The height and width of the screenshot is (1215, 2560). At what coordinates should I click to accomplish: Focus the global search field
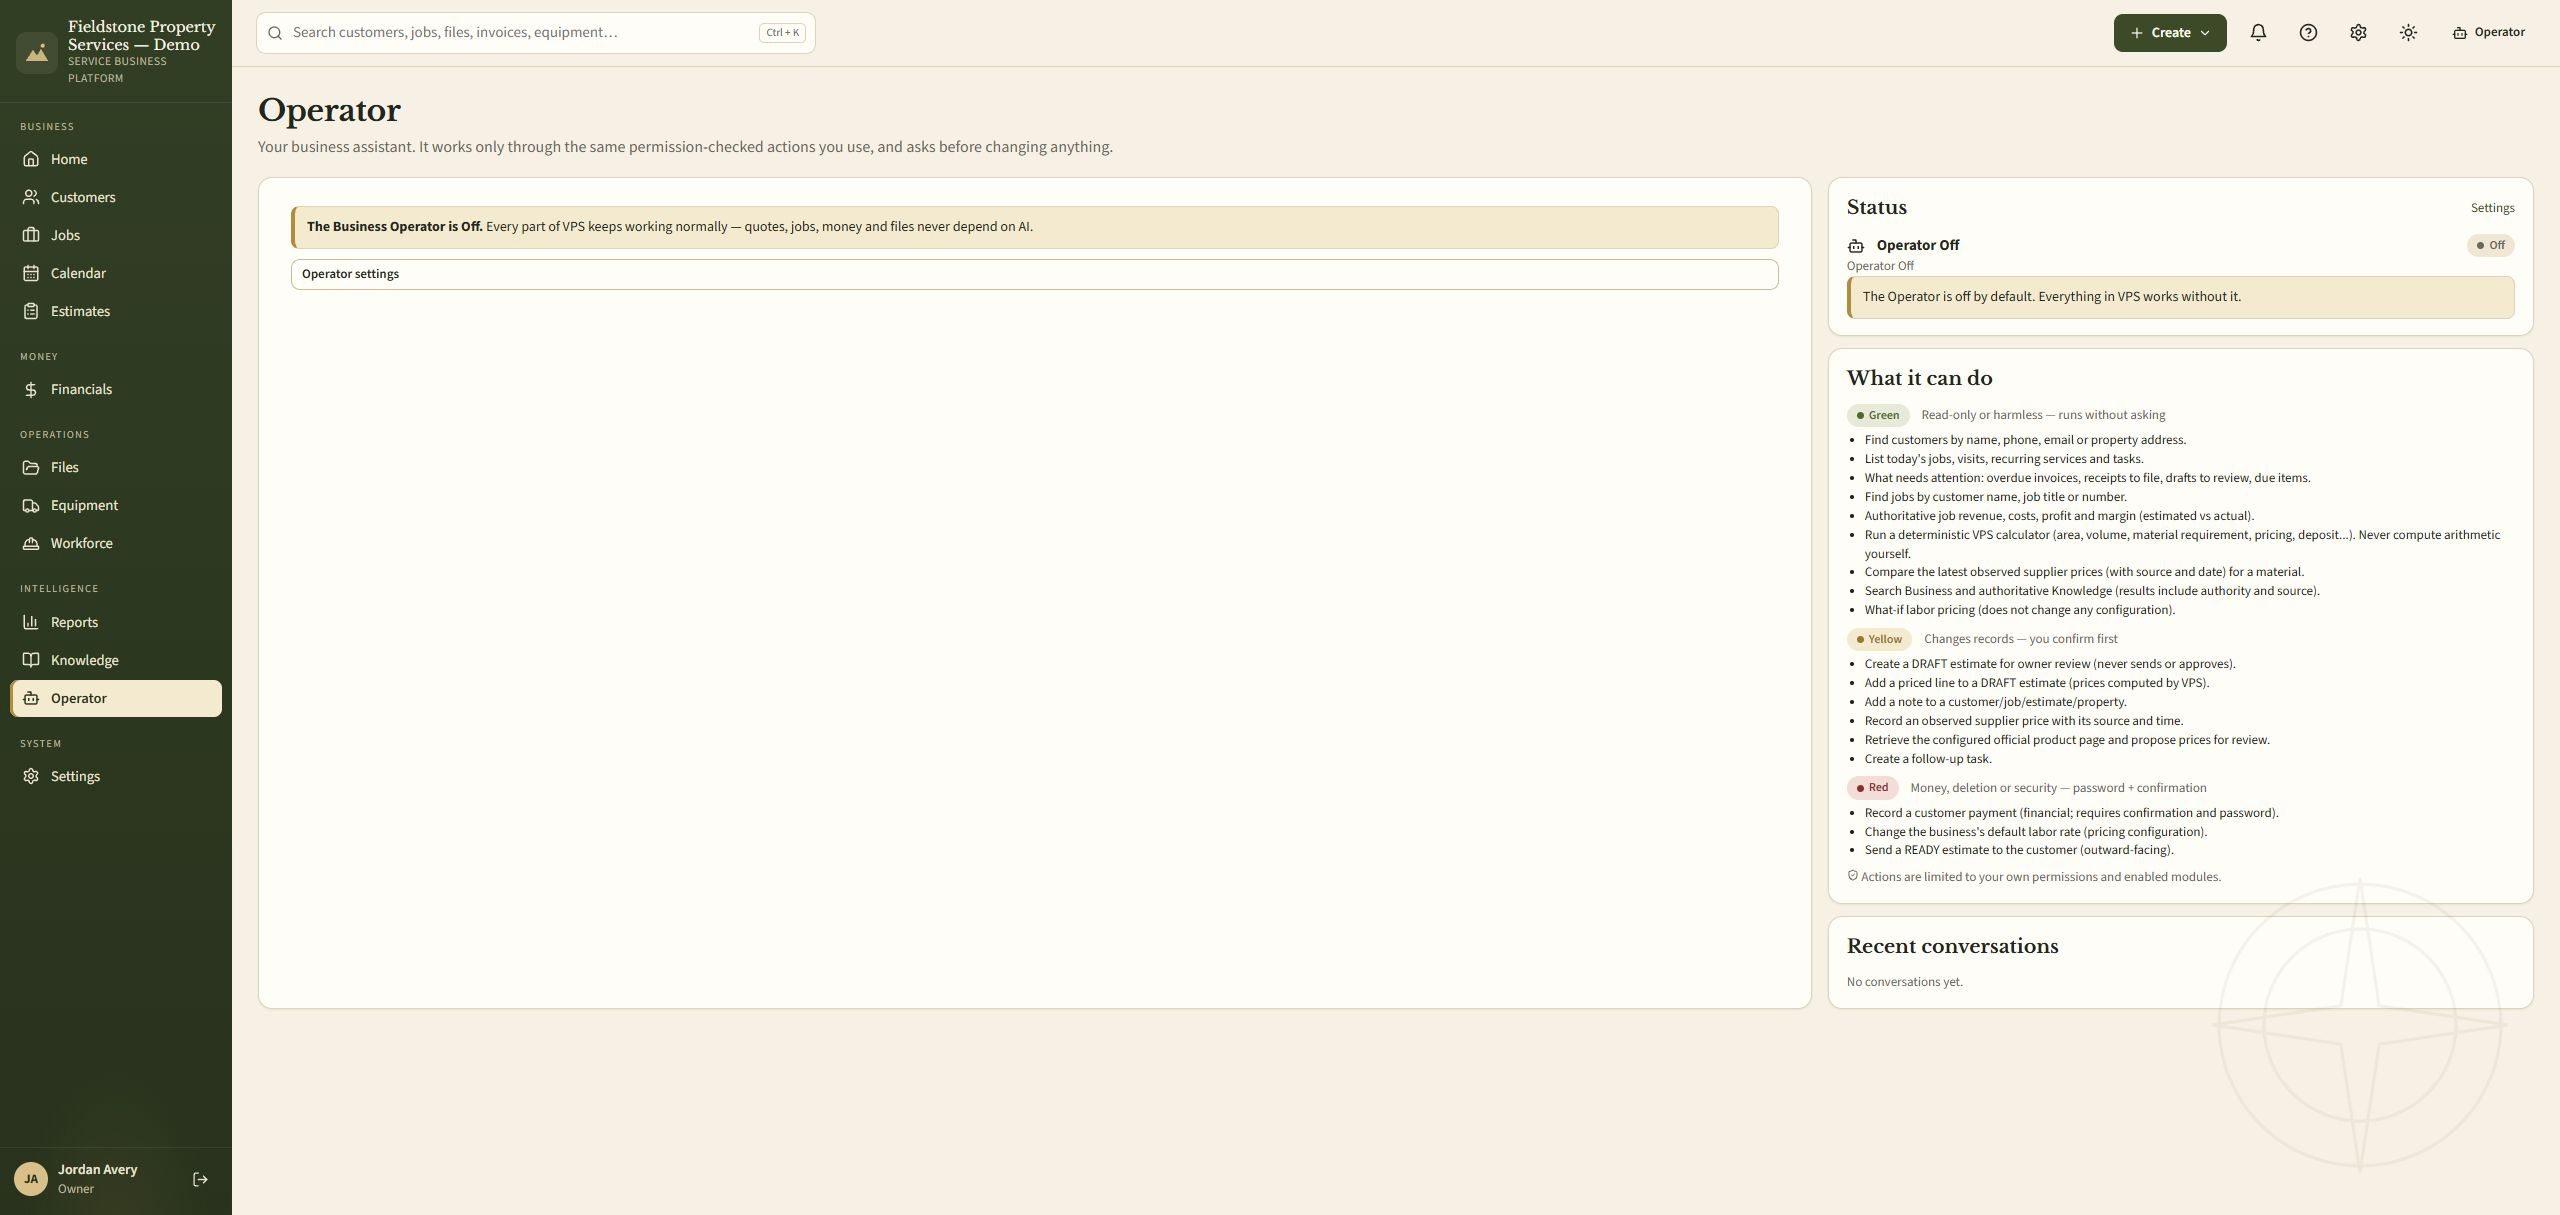pyautogui.click(x=535, y=33)
